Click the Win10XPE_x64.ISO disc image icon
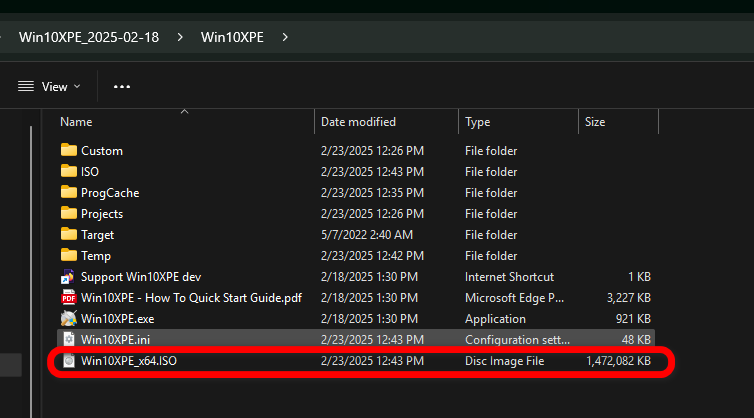This screenshot has height=418, width=754. (69, 361)
